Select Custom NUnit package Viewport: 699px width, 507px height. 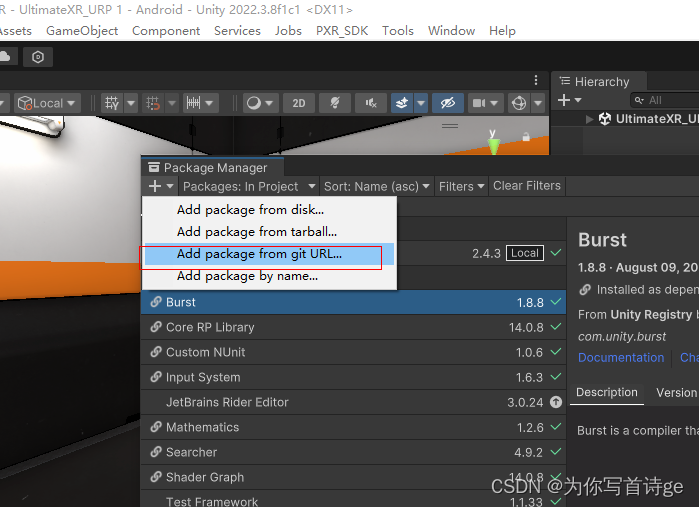[x=354, y=352]
